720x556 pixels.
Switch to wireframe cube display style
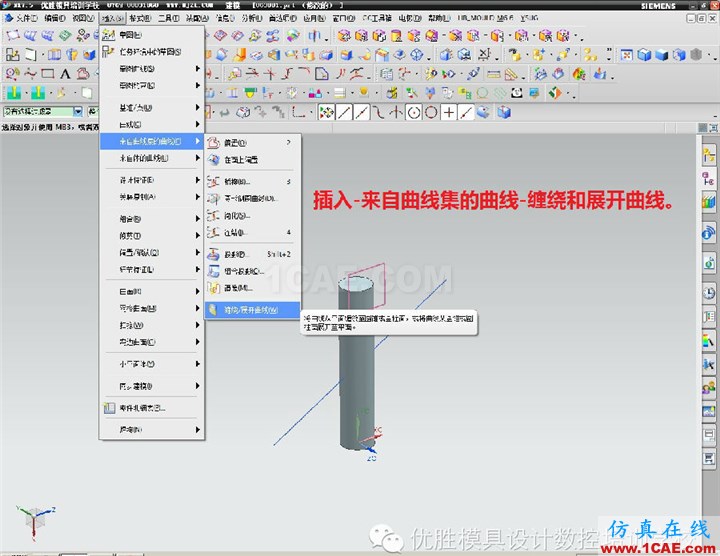point(644,55)
